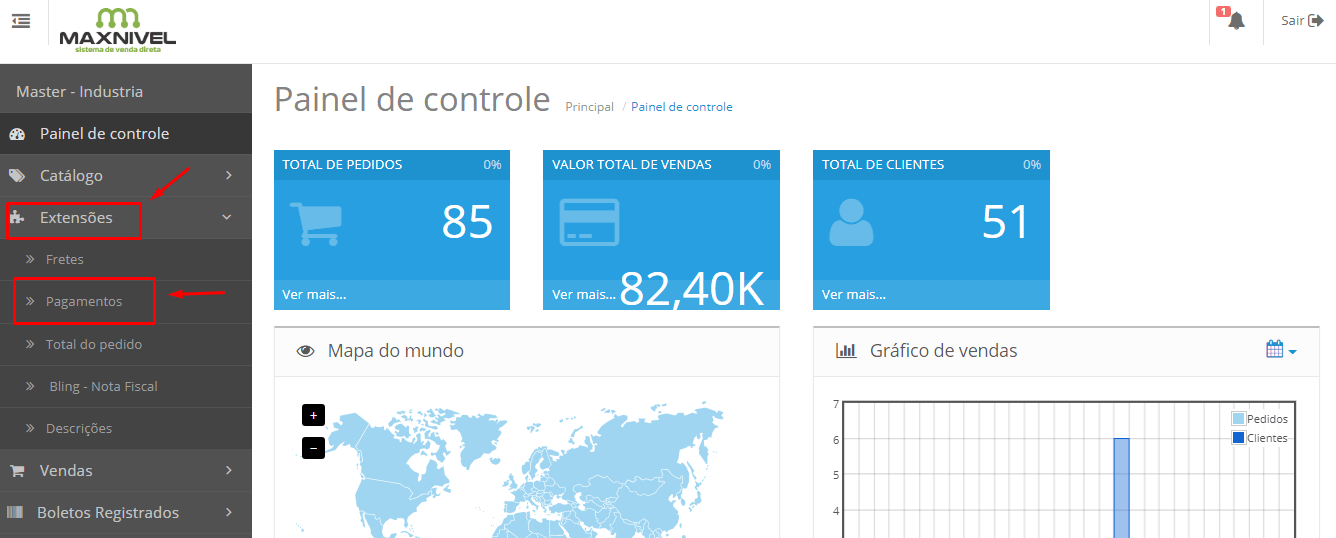This screenshot has width=1336, height=538.
Task: Click the credit card icon in sales tile
Action: click(x=589, y=223)
